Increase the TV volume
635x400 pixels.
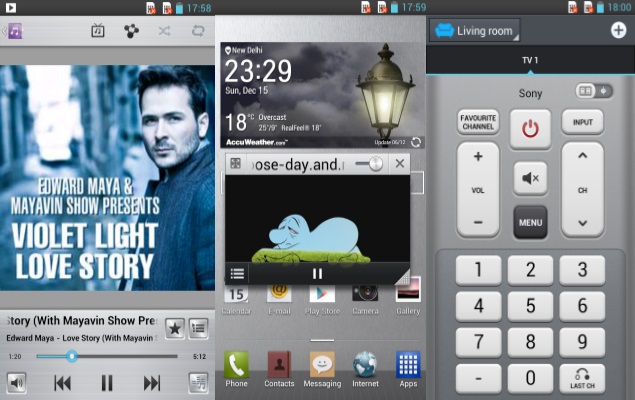(478, 157)
